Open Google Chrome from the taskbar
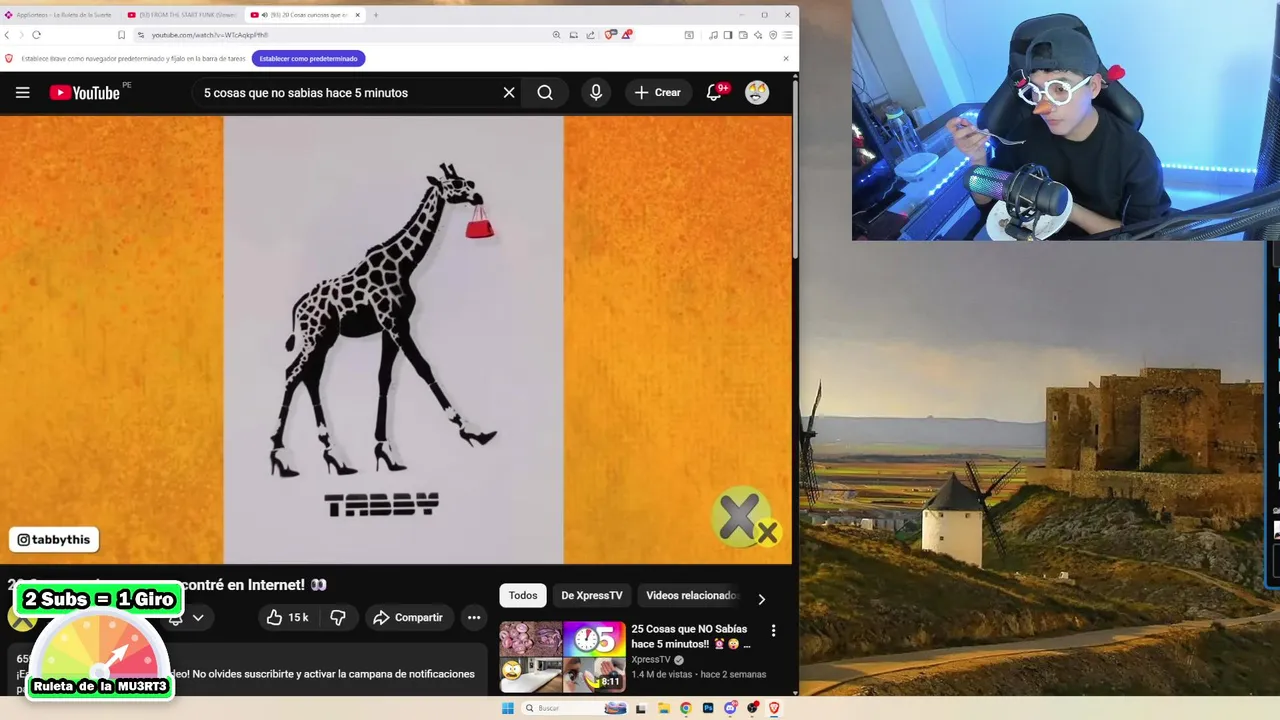Screen dimensions: 1280x720 point(686,708)
